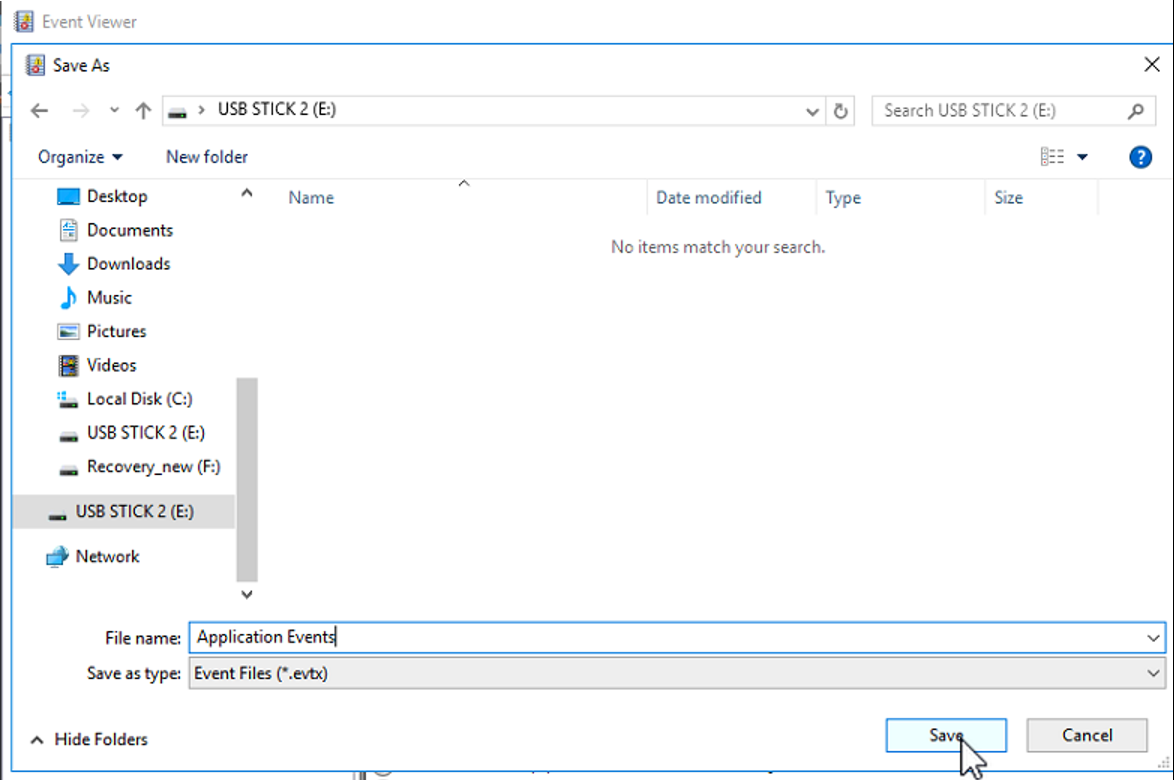Click the blue Help question mark icon
Screen dimensions: 1174x780
pyautogui.click(x=1140, y=157)
